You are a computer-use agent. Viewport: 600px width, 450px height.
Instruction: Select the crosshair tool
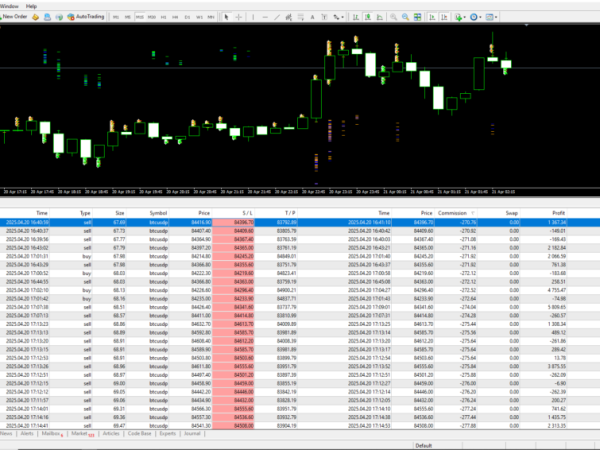point(238,18)
